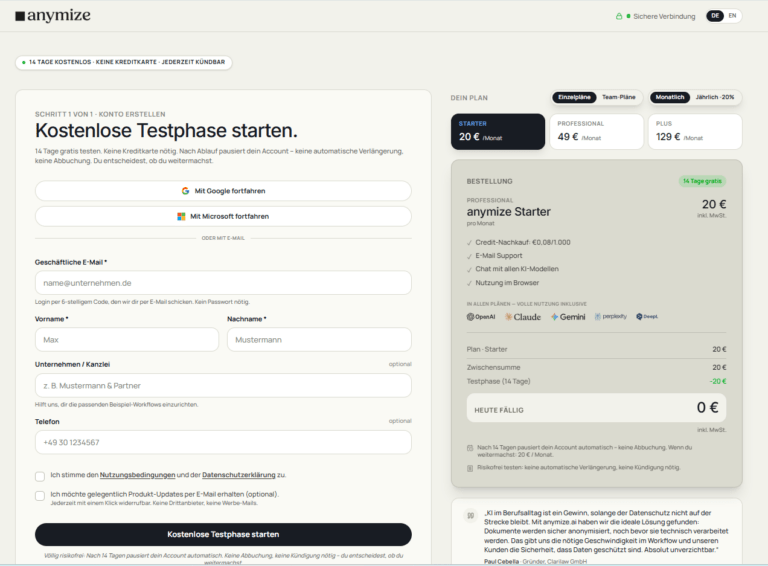The image size is (768, 566).
Task: Open the Datenschutzerklärung link
Action: coord(239,475)
